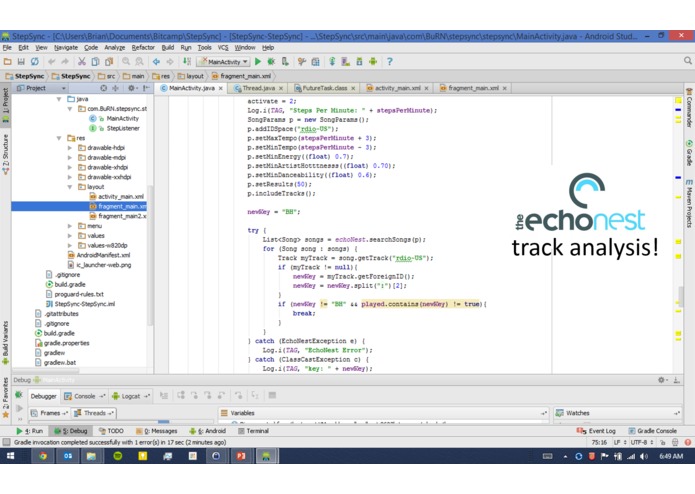This screenshot has height=494, width=695.
Task: Collapse the res folder node
Action: 59,138
